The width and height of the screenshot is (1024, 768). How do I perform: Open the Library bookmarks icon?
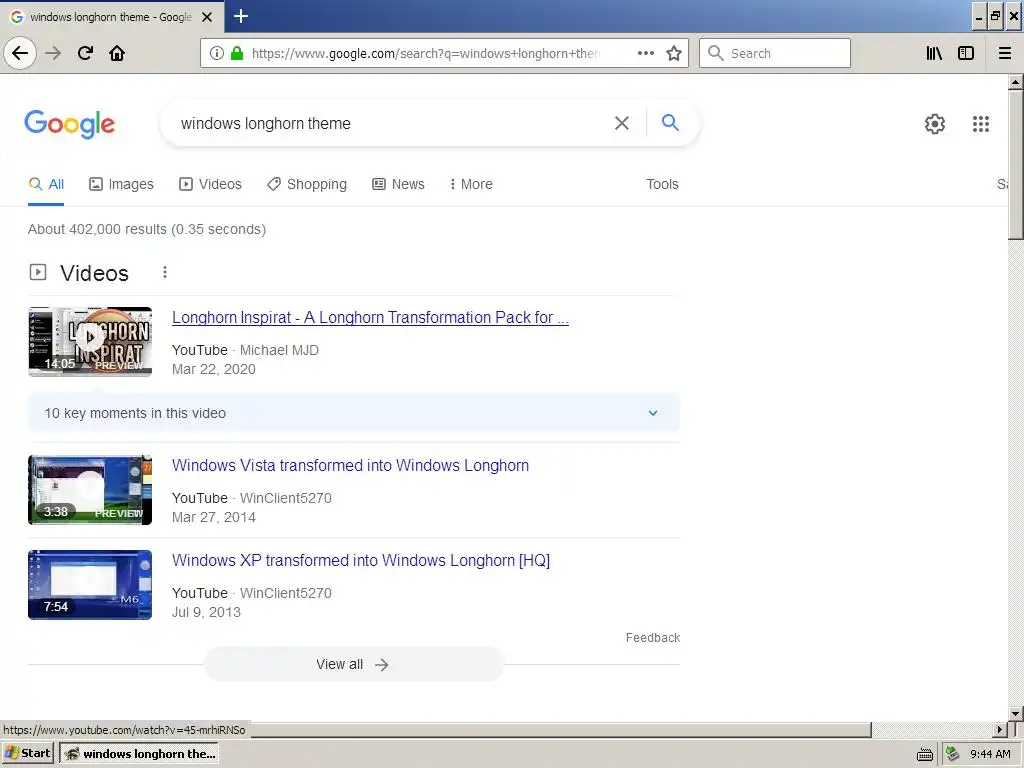click(935, 53)
